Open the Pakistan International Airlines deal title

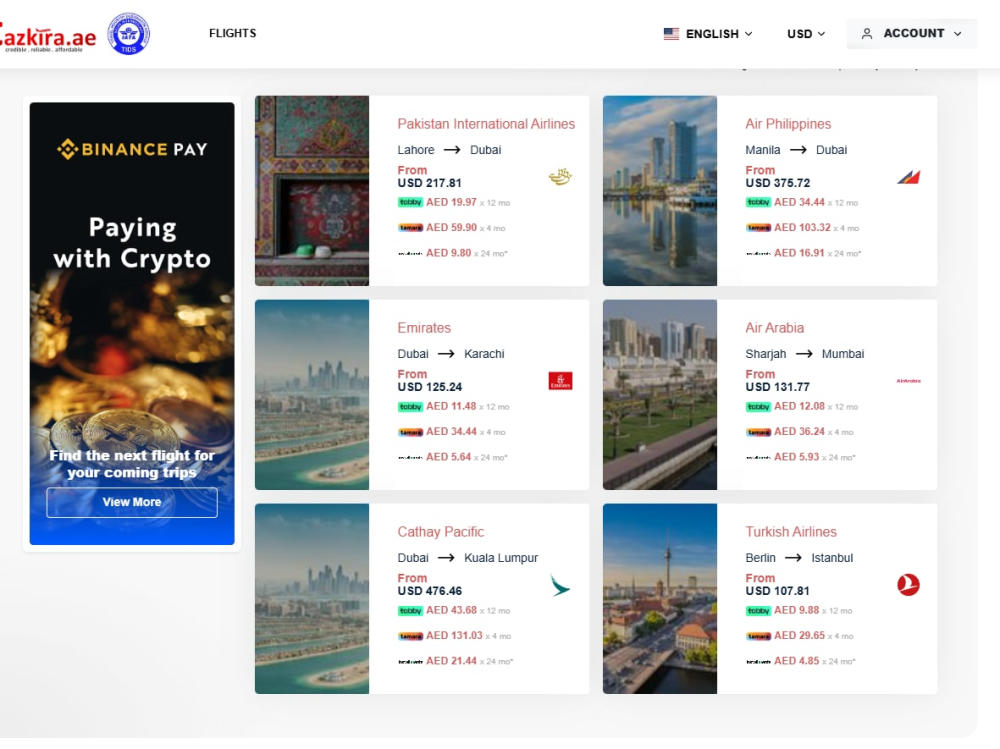point(486,124)
